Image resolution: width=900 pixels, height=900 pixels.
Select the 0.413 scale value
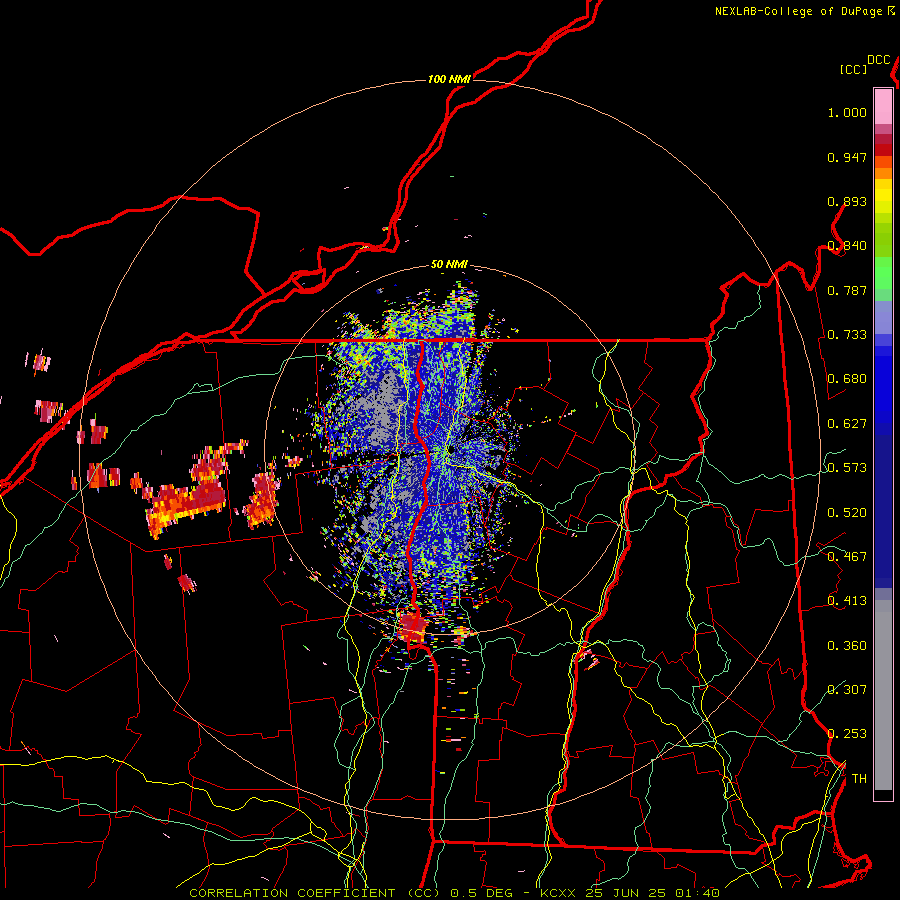click(847, 601)
